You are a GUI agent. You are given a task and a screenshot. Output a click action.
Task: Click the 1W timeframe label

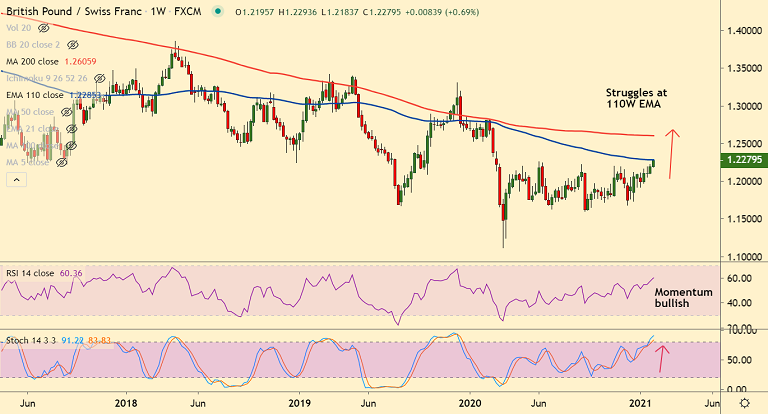[x=158, y=11]
